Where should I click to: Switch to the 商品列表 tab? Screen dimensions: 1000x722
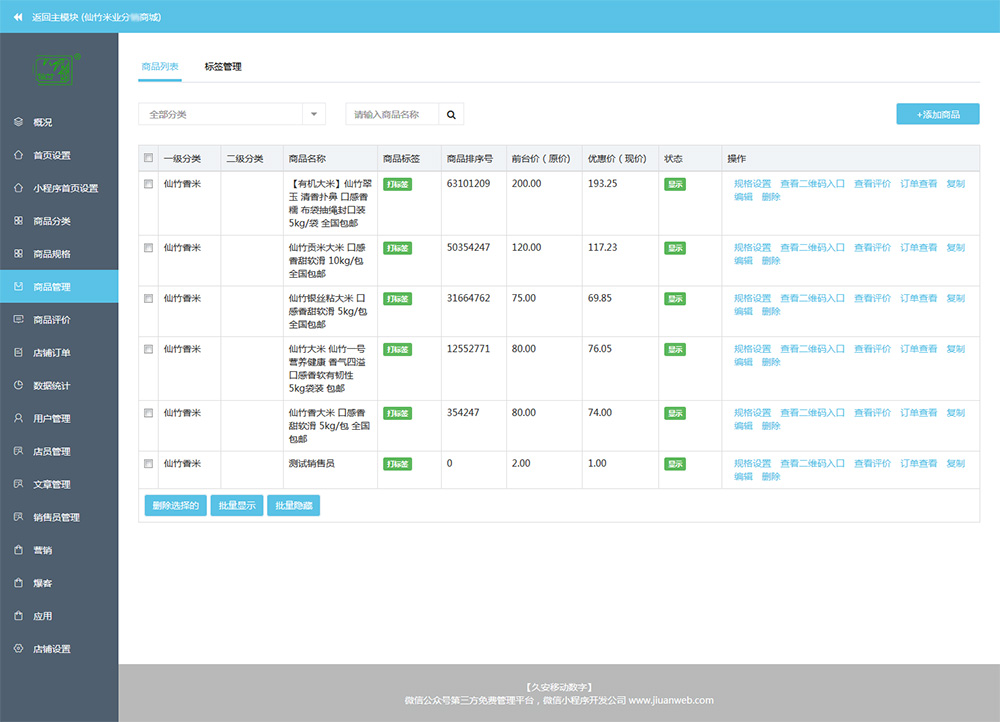pyautogui.click(x=160, y=66)
